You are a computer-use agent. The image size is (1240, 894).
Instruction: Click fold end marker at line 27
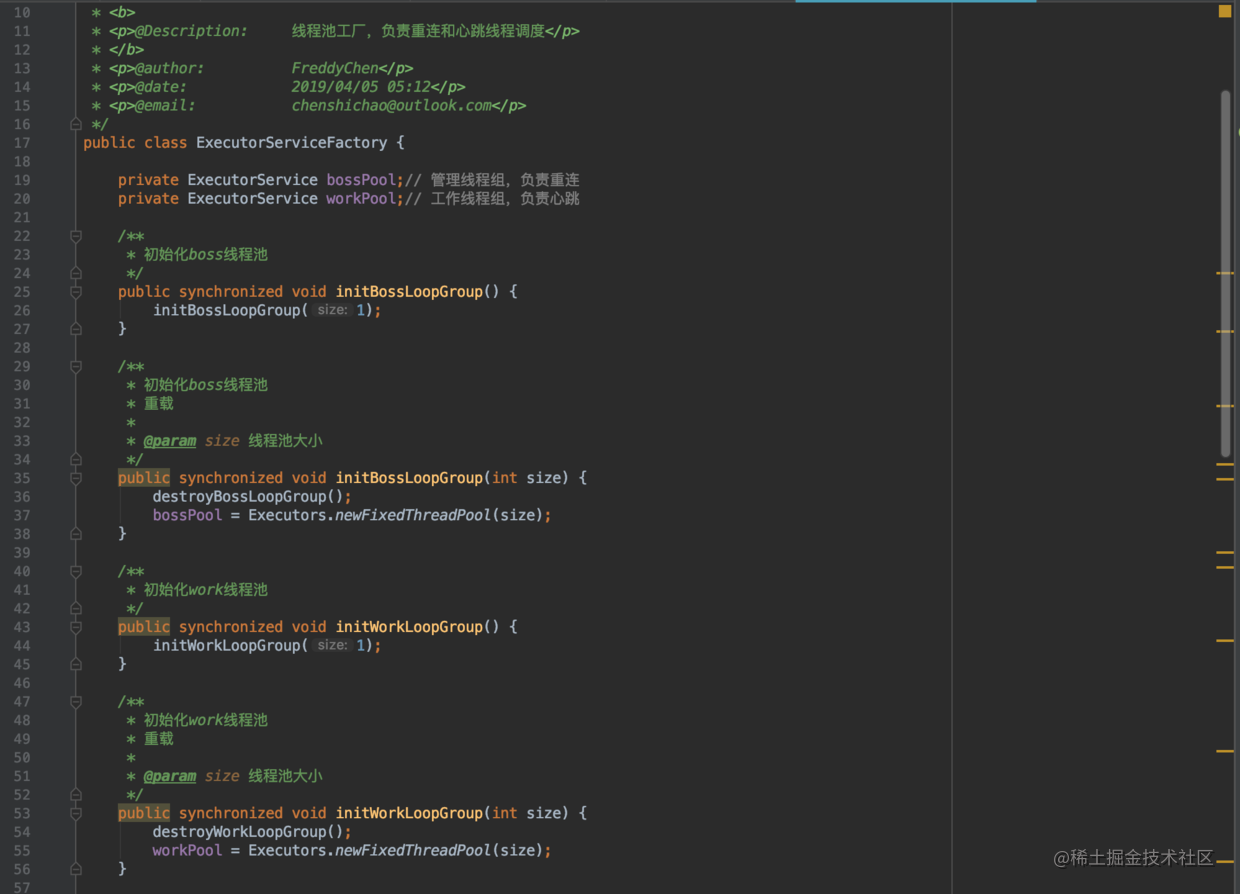pos(76,329)
